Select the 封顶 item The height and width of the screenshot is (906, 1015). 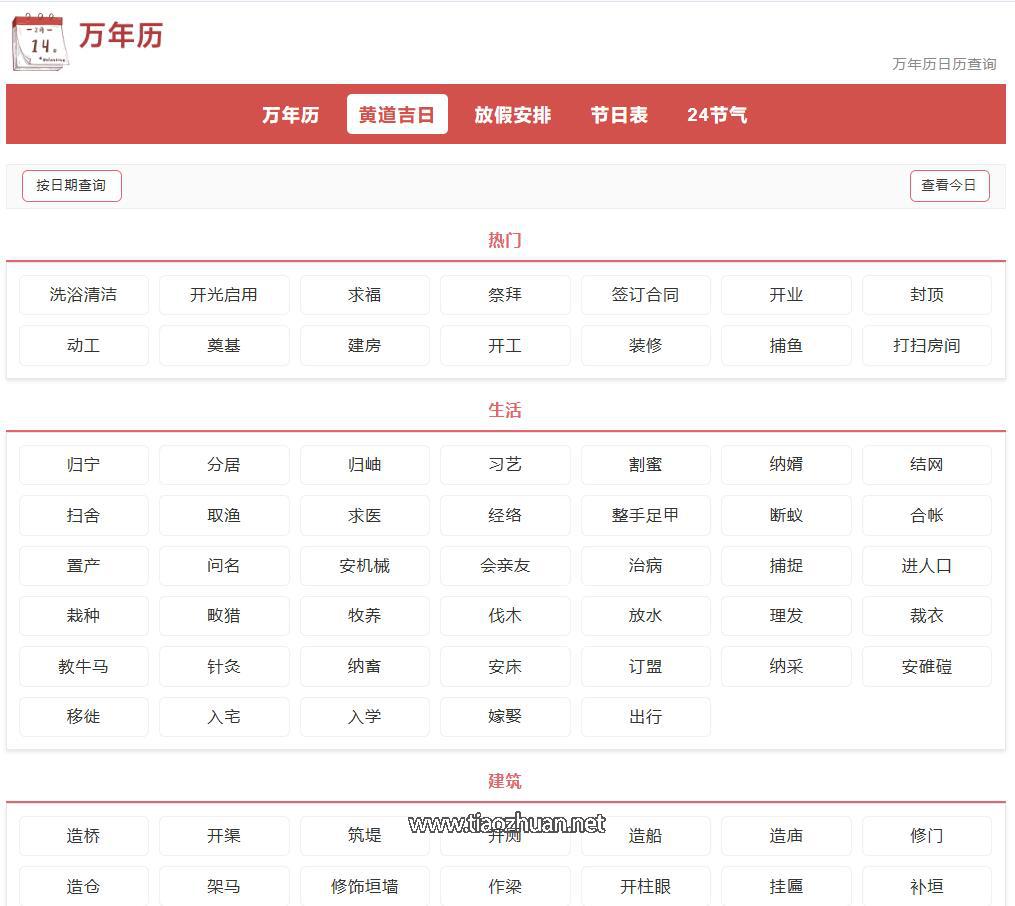[x=926, y=295]
